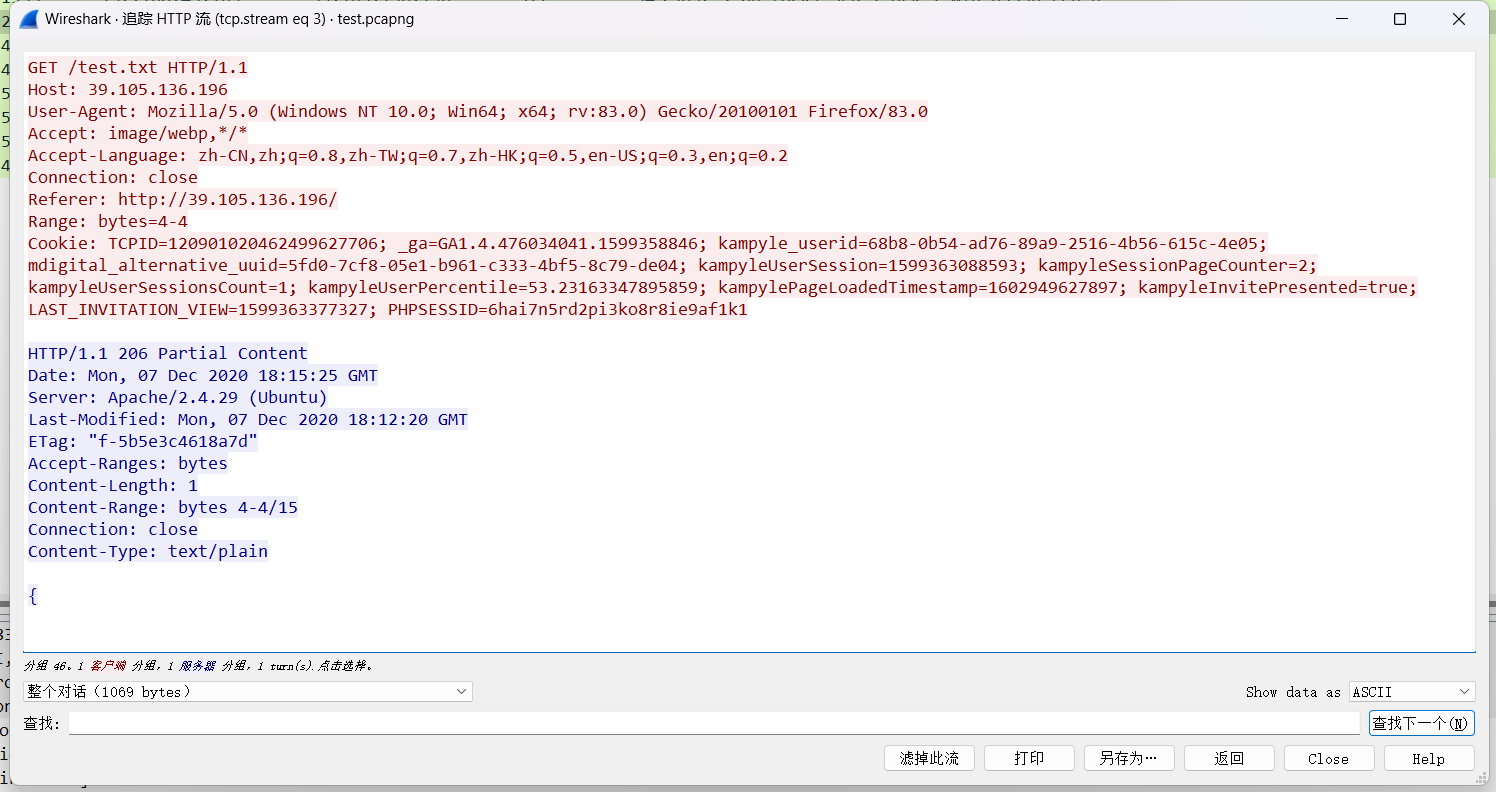The image size is (1496, 792).
Task: Click the dialog title bar text
Action: 230,18
